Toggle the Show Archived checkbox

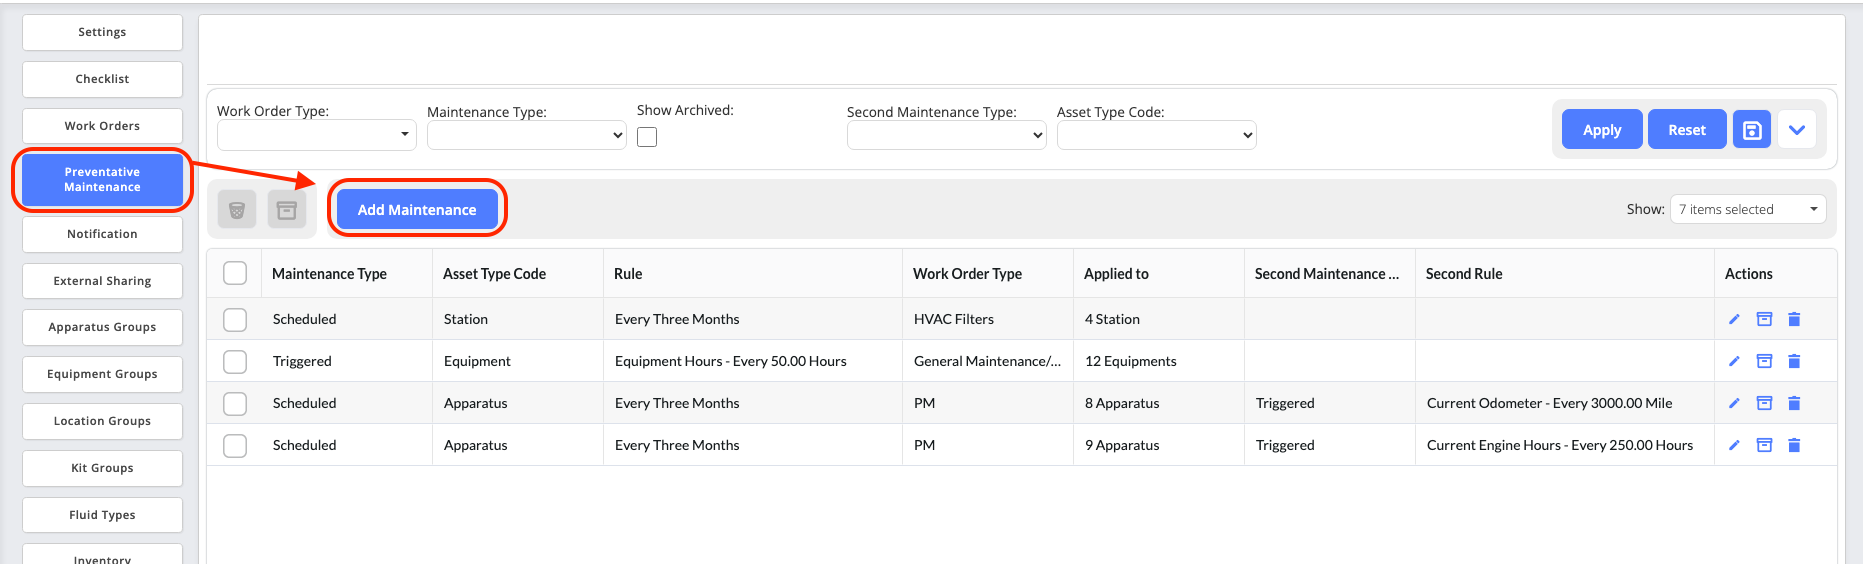point(647,137)
